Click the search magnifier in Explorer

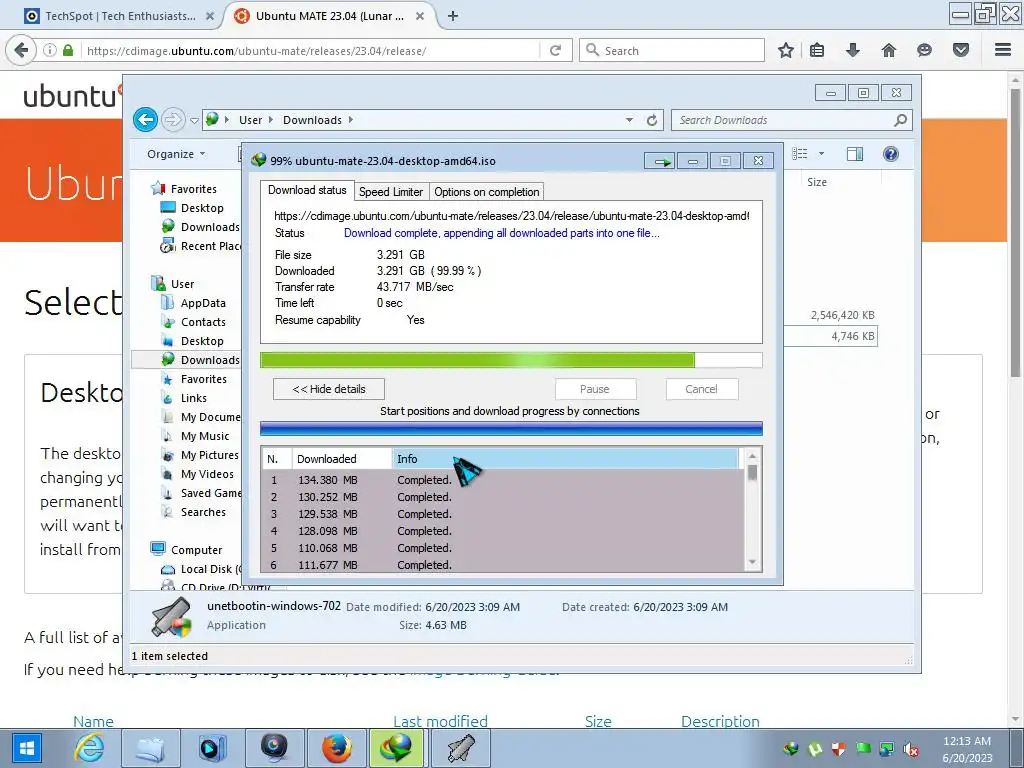pos(901,120)
